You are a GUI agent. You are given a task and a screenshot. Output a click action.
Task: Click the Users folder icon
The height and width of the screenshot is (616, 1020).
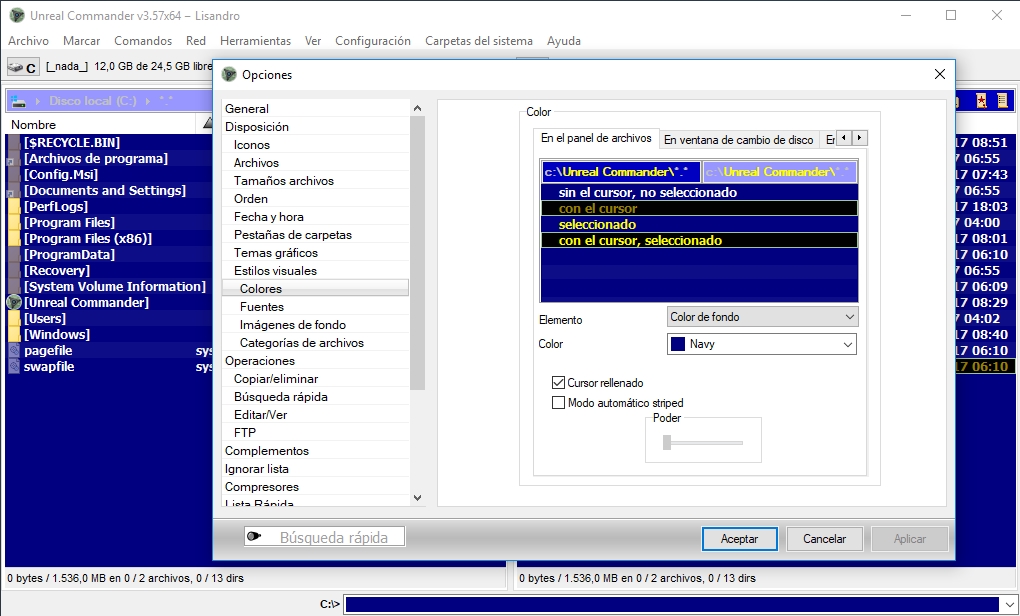click(x=14, y=319)
